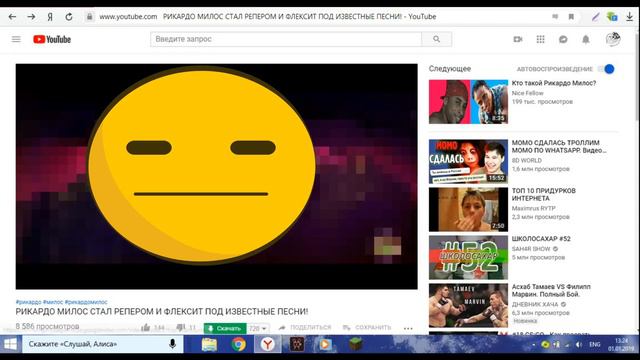
Task: Open the 720 quality dropdown
Action: point(258,328)
